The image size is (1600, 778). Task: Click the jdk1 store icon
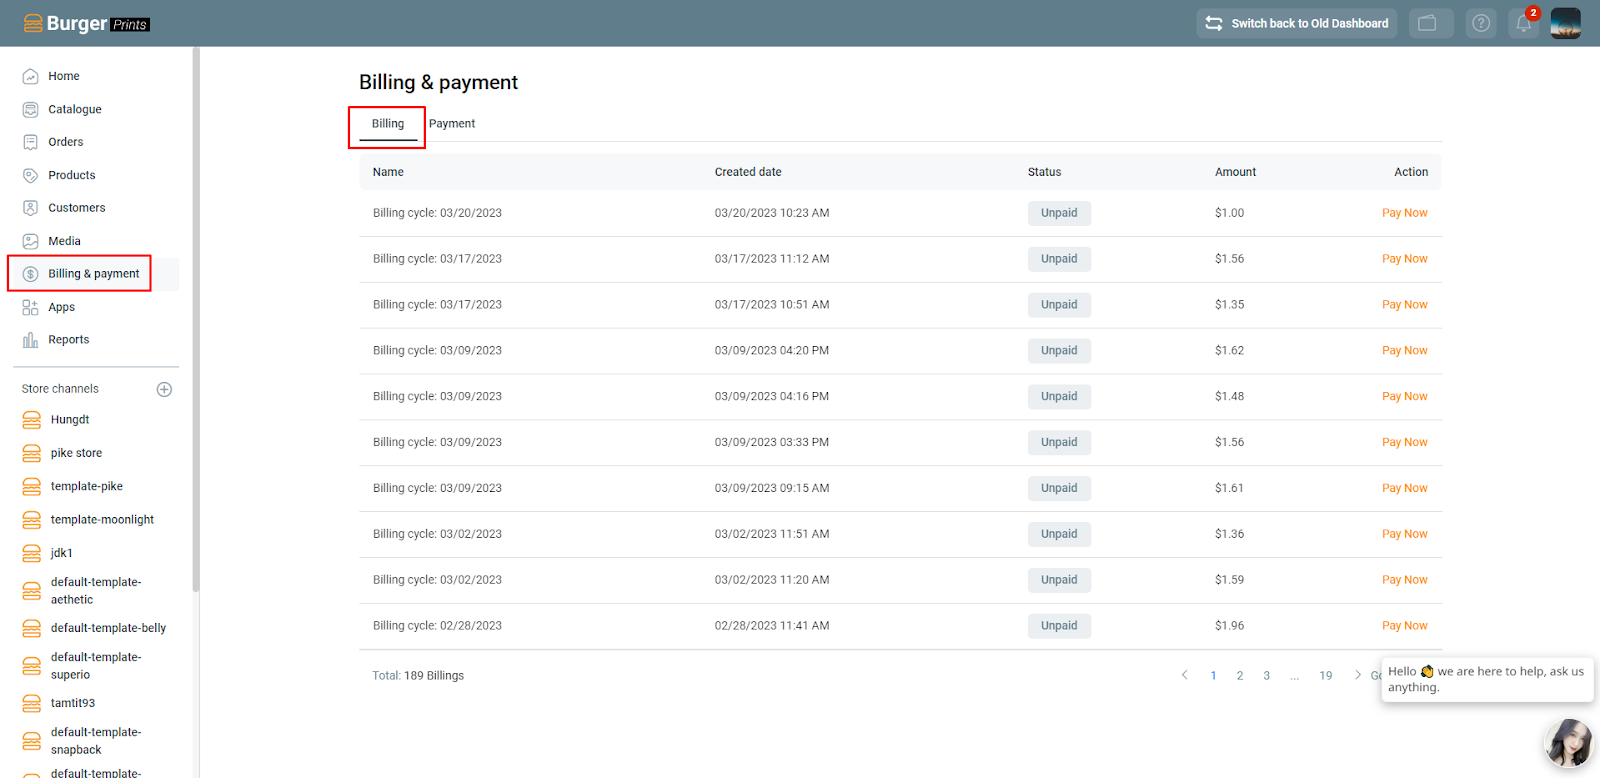coord(32,553)
